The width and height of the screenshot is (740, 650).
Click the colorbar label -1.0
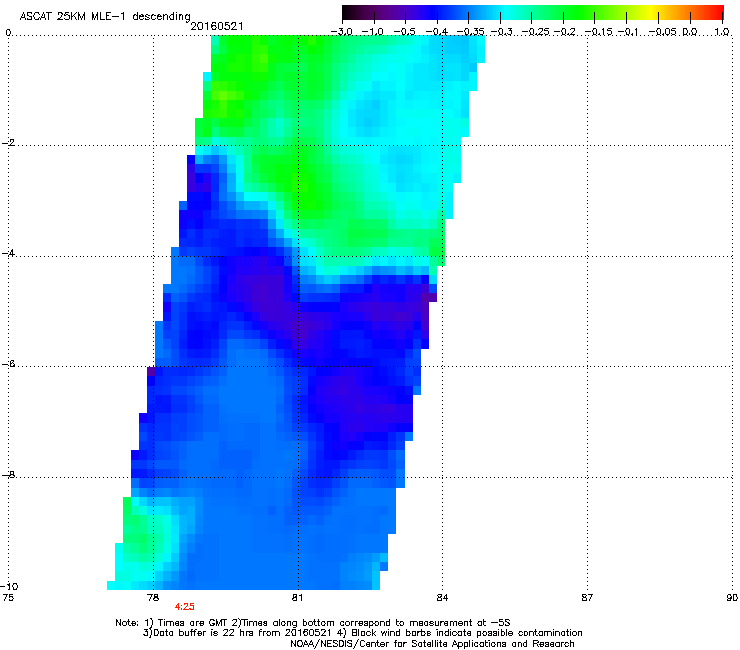pyautogui.click(x=373, y=32)
